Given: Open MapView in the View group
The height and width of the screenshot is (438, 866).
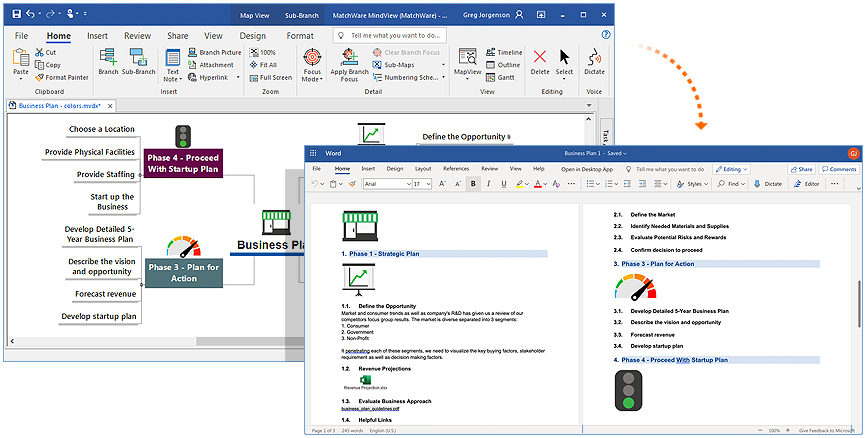Looking at the screenshot, I should (x=466, y=60).
